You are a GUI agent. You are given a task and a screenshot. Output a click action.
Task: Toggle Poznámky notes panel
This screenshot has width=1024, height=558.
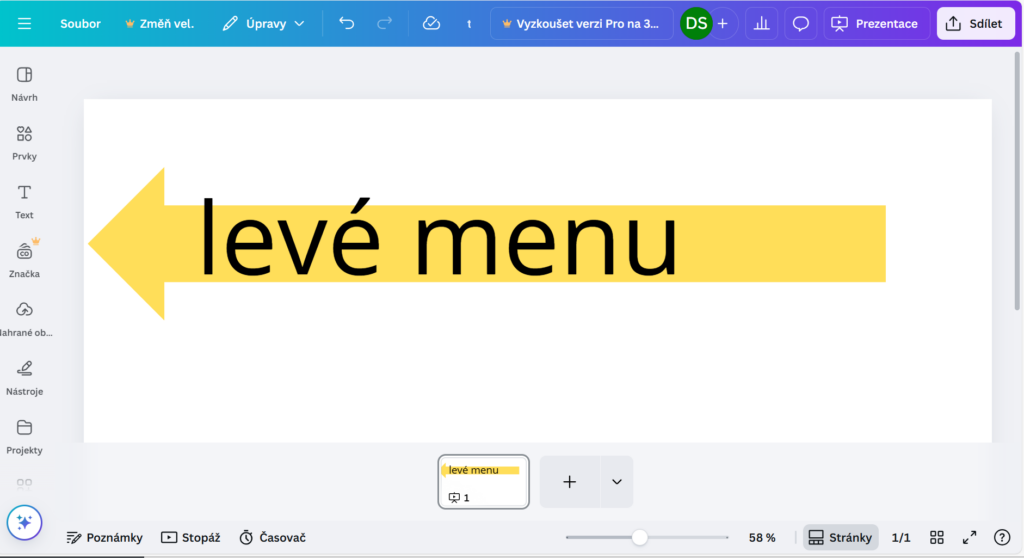[104, 537]
